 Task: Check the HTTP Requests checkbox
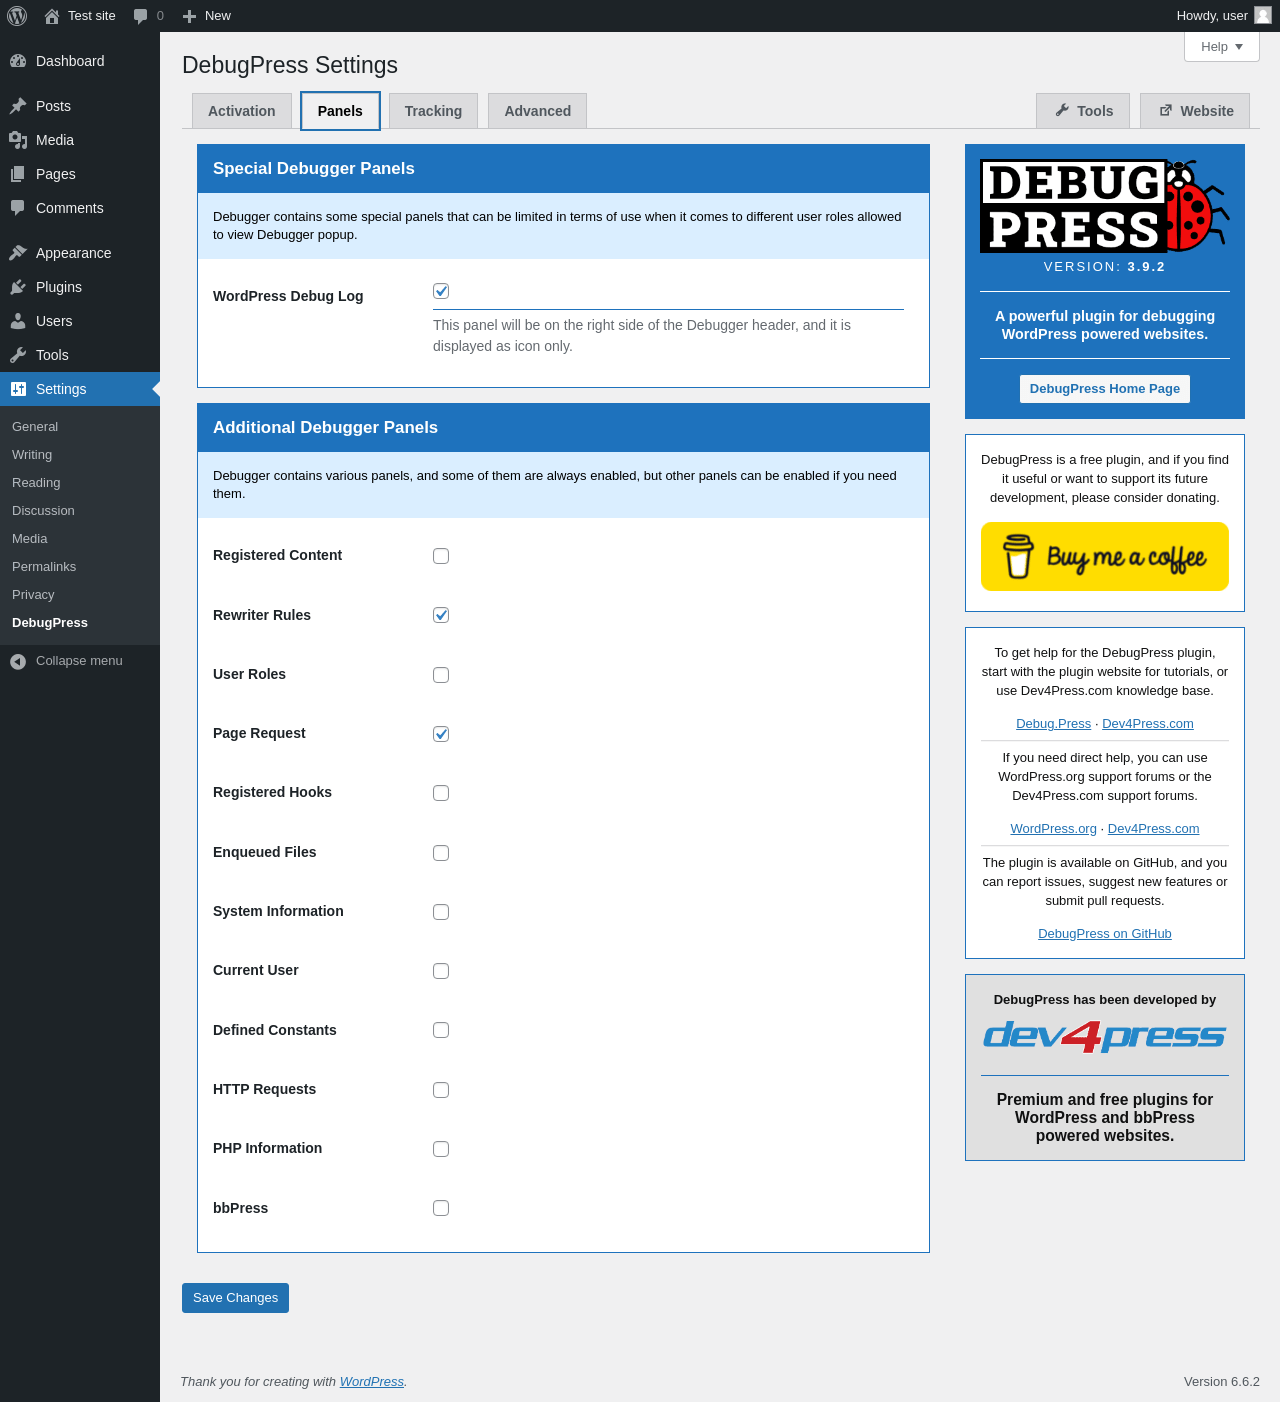(441, 1090)
